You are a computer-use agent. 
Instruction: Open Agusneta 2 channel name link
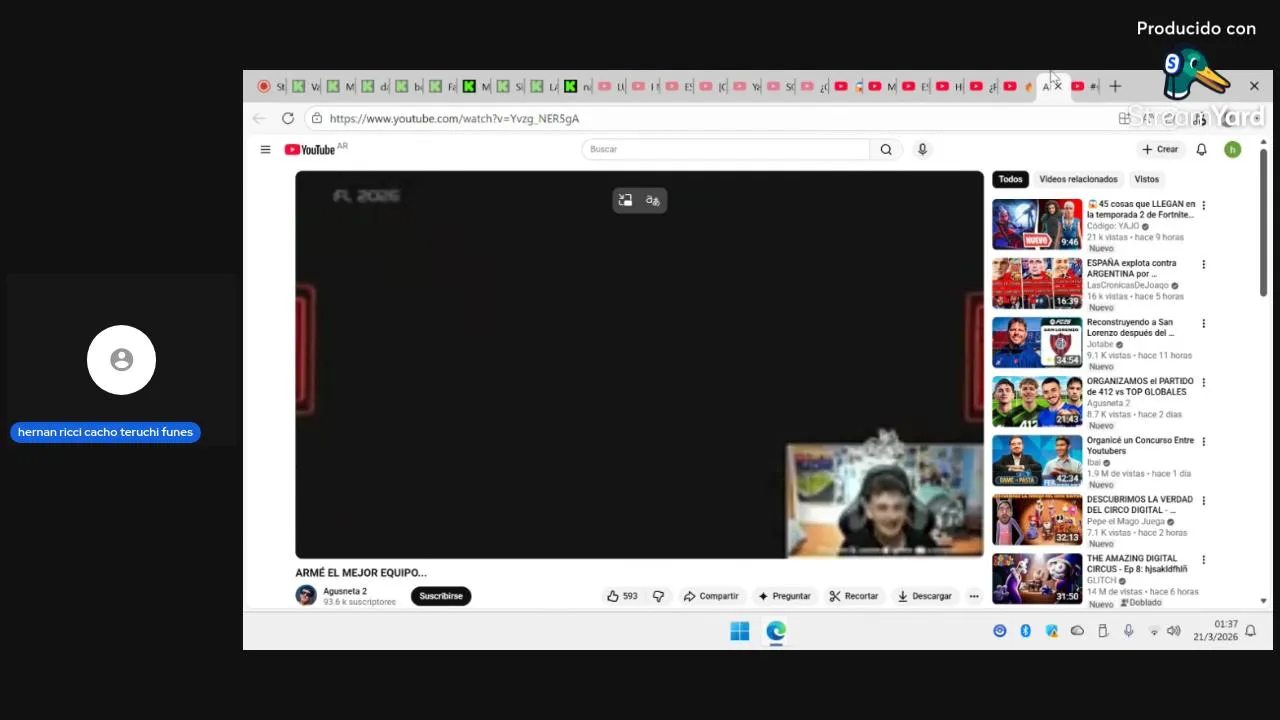click(x=345, y=591)
